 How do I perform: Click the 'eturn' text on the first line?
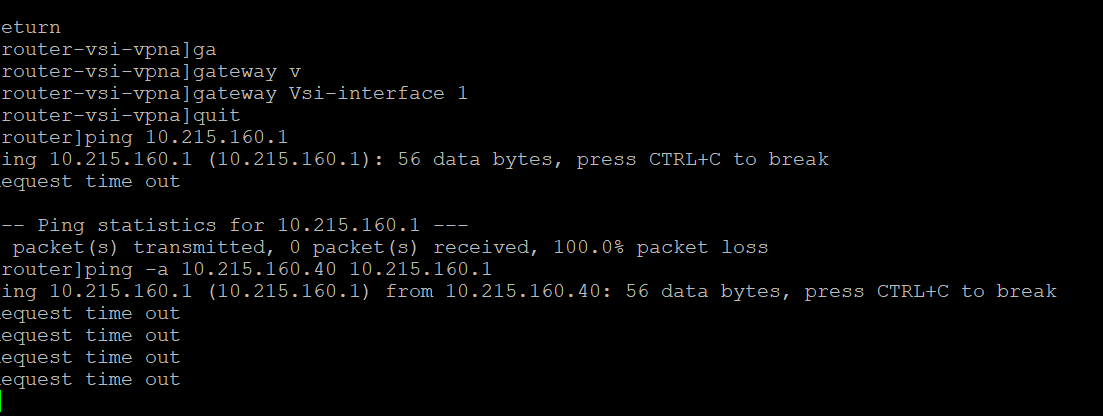click(31, 27)
